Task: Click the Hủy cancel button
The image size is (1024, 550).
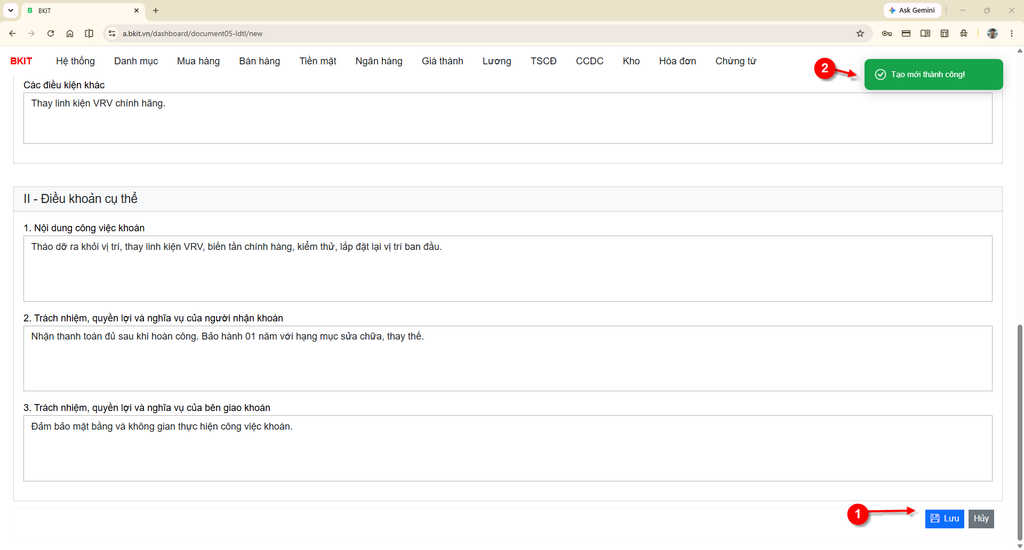Action: tap(981, 519)
